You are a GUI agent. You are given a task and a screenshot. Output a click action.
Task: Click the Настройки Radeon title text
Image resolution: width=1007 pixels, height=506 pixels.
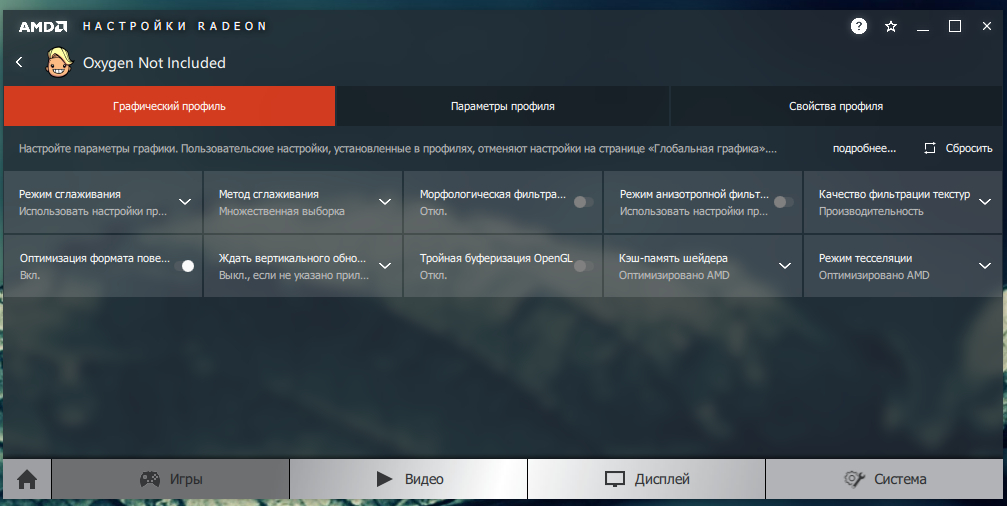175,26
